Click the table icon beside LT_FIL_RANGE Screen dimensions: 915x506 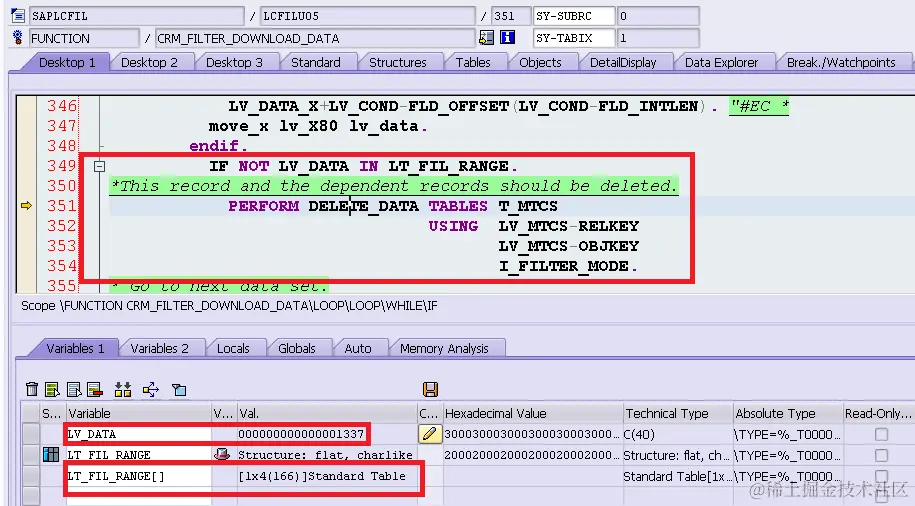(x=51, y=455)
